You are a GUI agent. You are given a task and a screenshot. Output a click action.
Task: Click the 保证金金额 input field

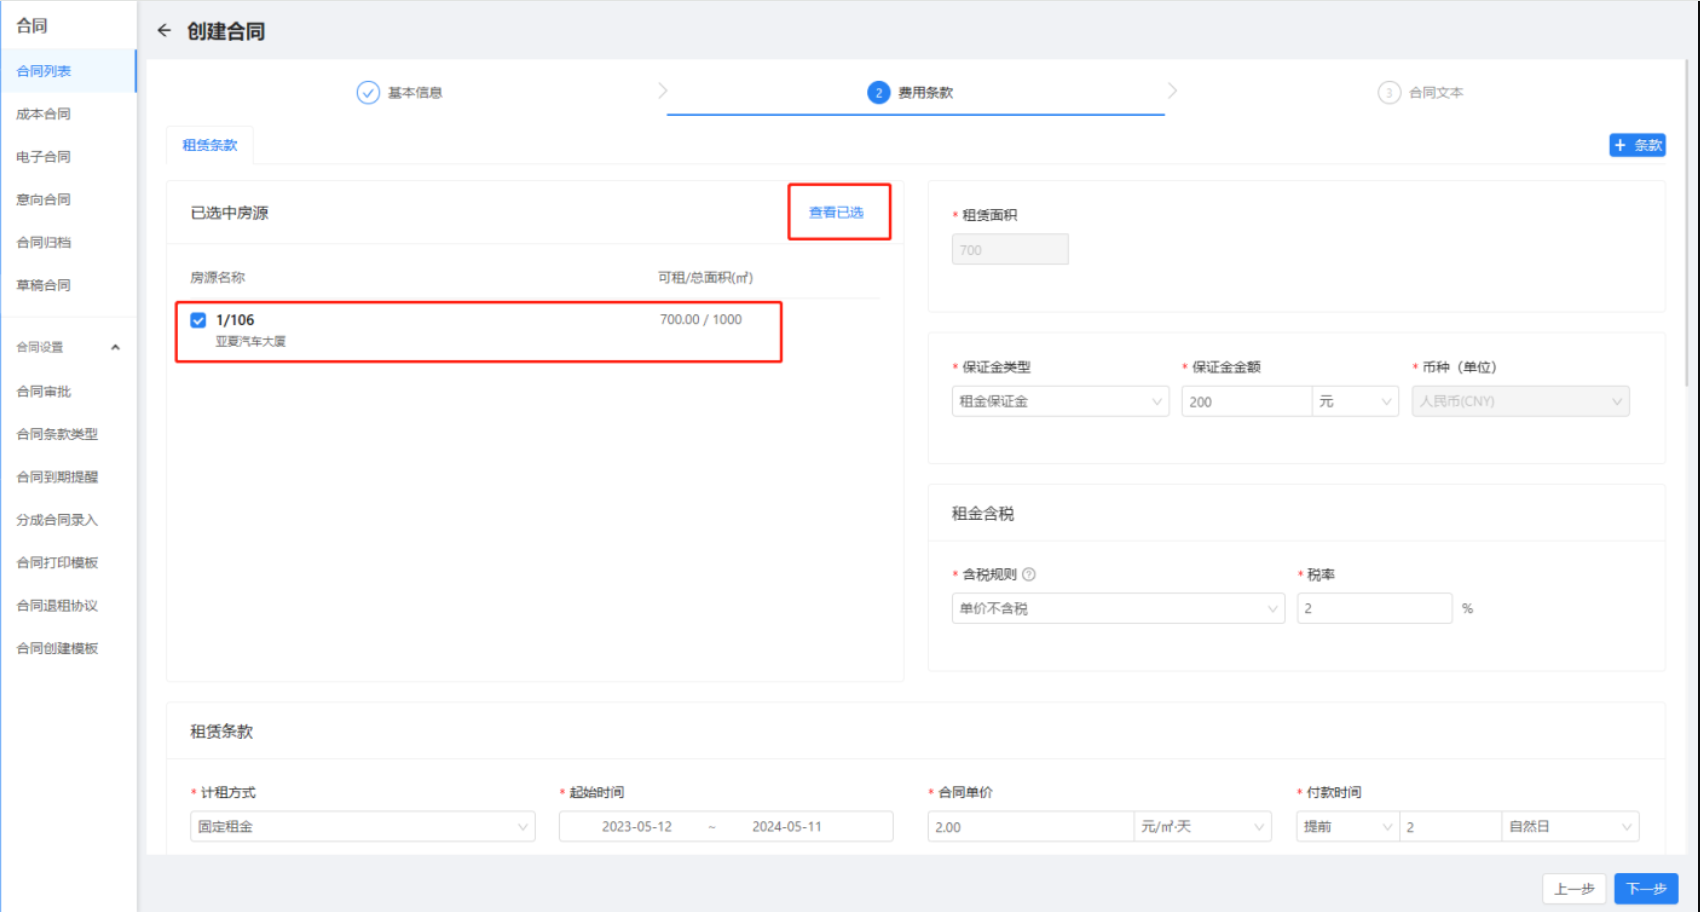tap(1245, 402)
